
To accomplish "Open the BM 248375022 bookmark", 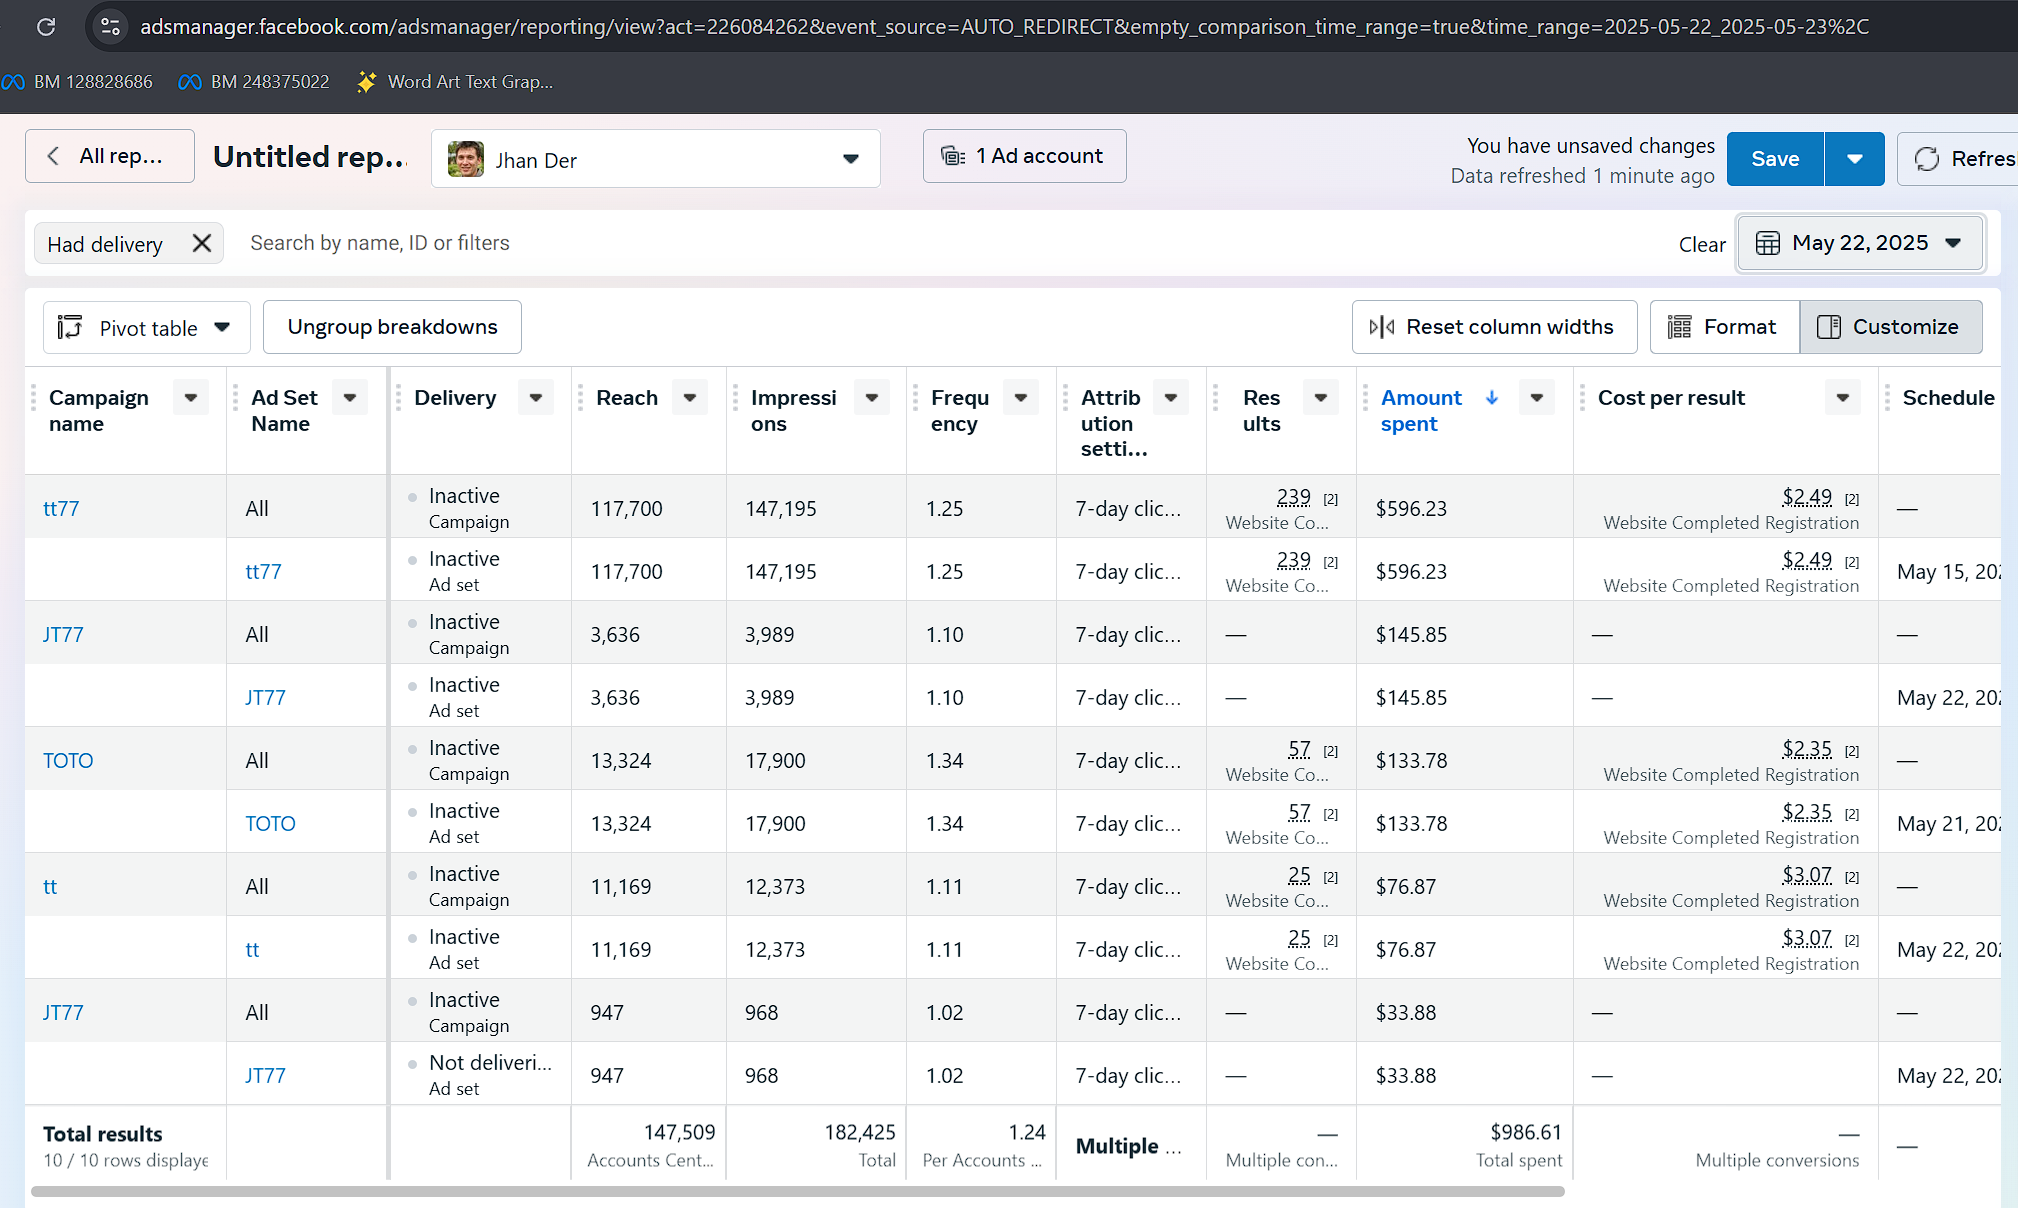I will click(254, 82).
